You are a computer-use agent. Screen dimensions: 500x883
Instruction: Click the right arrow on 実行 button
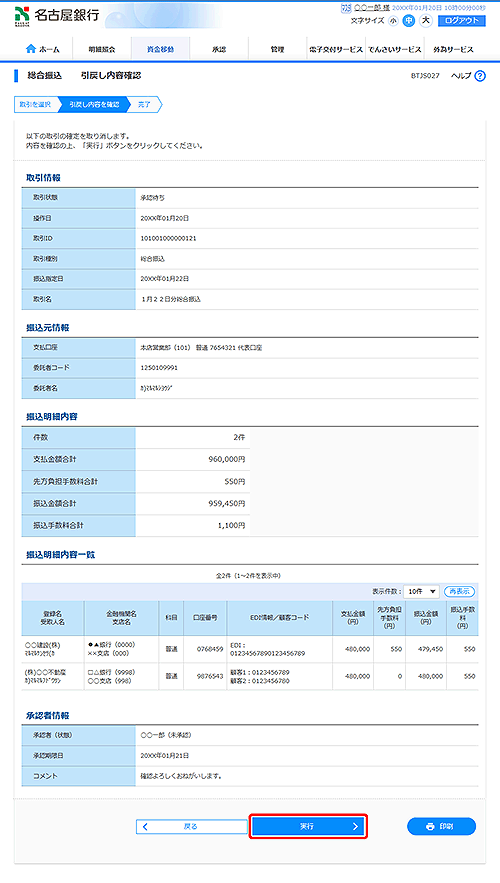point(355,826)
